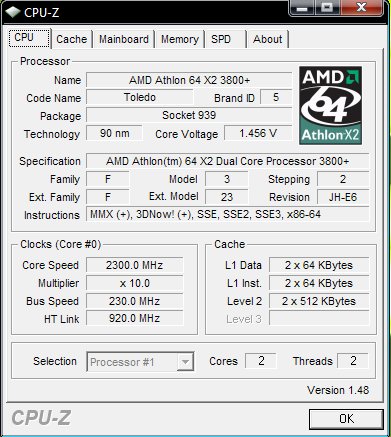This screenshot has width=391, height=437.
Task: Select the CPU tab
Action: 29,38
